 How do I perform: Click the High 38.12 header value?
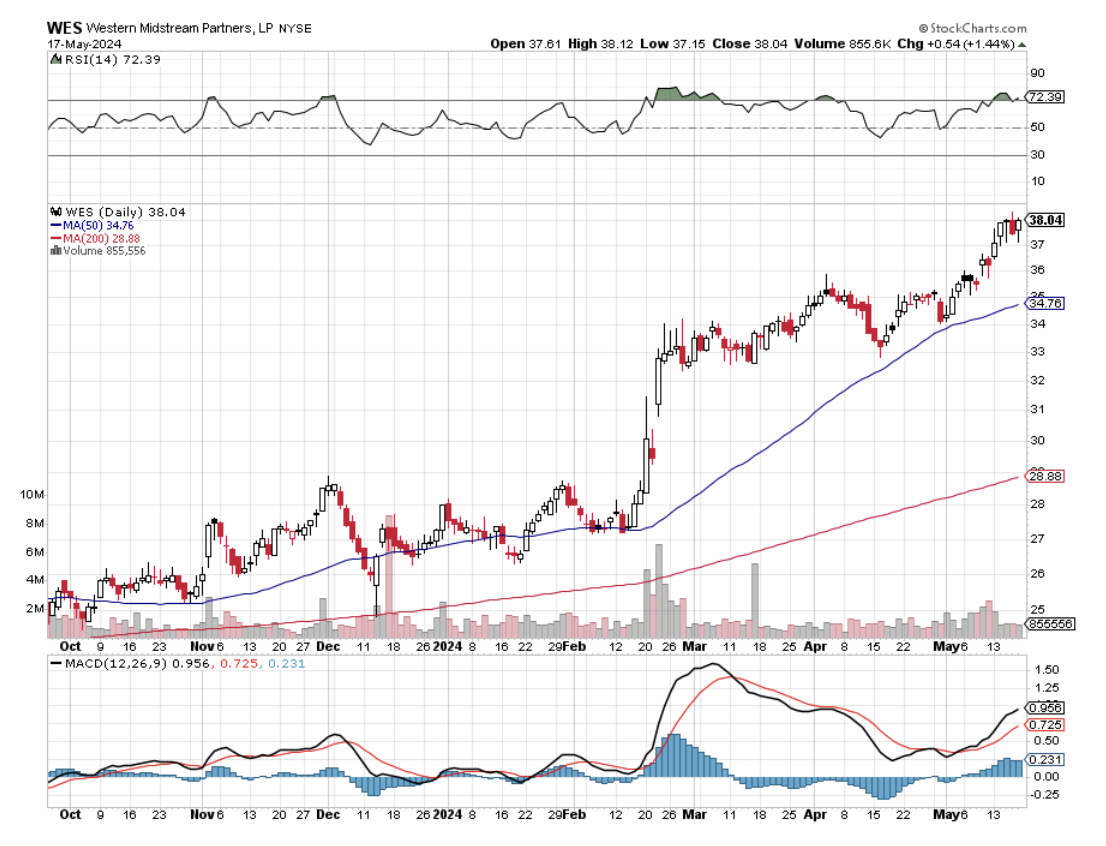coord(600,44)
